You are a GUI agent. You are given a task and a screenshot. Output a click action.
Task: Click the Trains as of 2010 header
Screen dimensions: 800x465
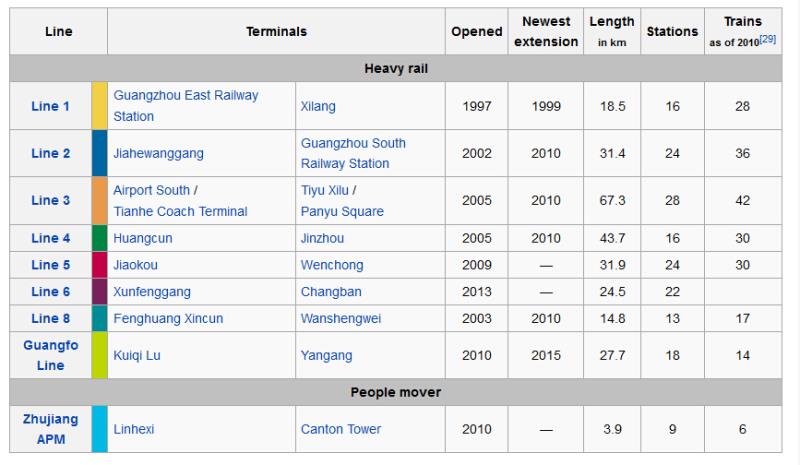click(743, 32)
